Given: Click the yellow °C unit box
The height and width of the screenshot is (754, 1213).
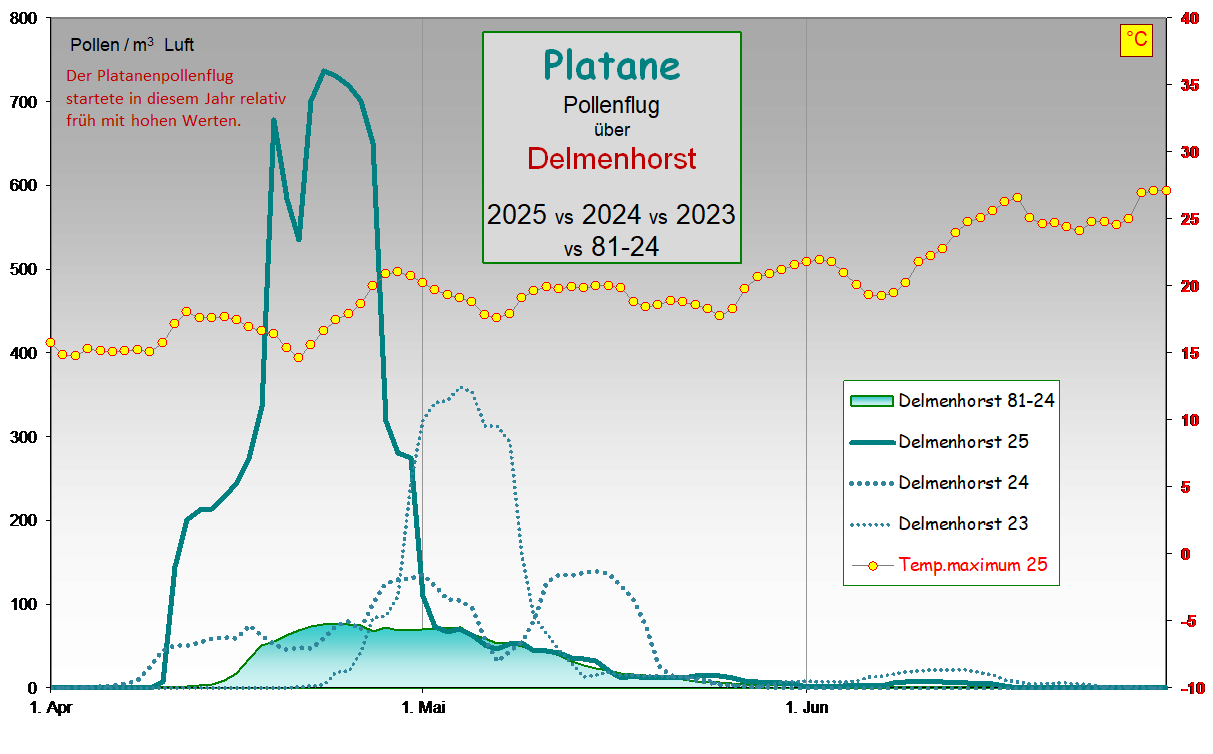Looking at the screenshot, I should (1136, 40).
